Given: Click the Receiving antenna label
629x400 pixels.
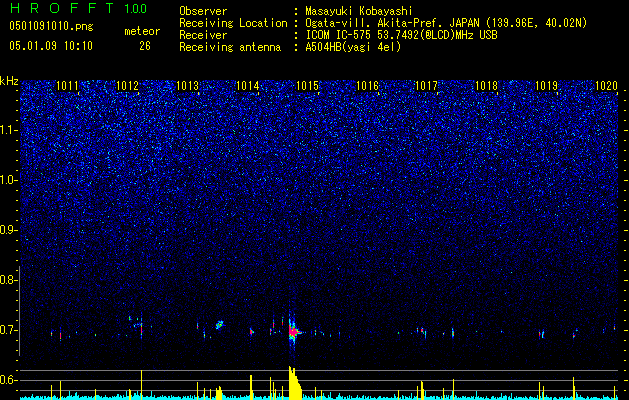Looking at the screenshot, I should (230, 47).
